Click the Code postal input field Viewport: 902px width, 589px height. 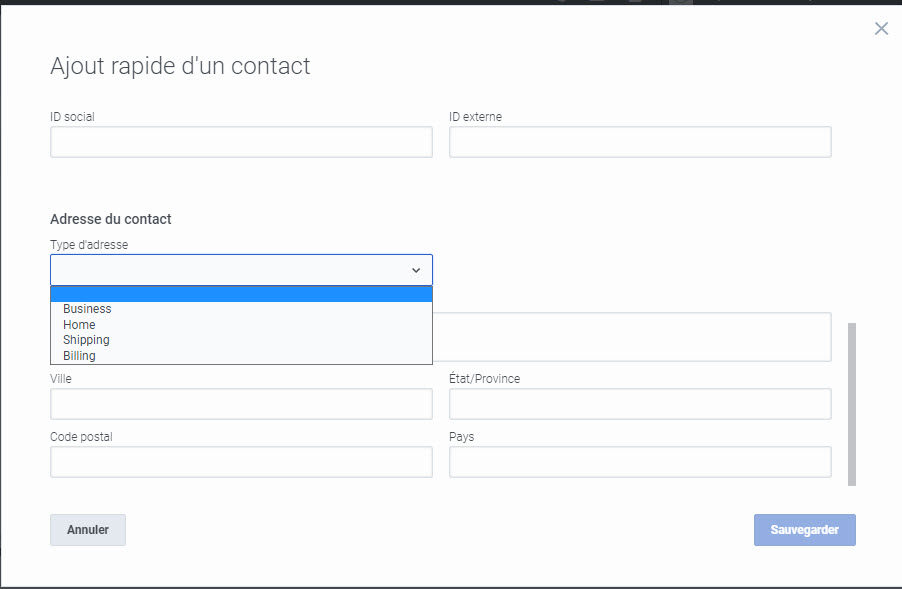pyautogui.click(x=241, y=462)
